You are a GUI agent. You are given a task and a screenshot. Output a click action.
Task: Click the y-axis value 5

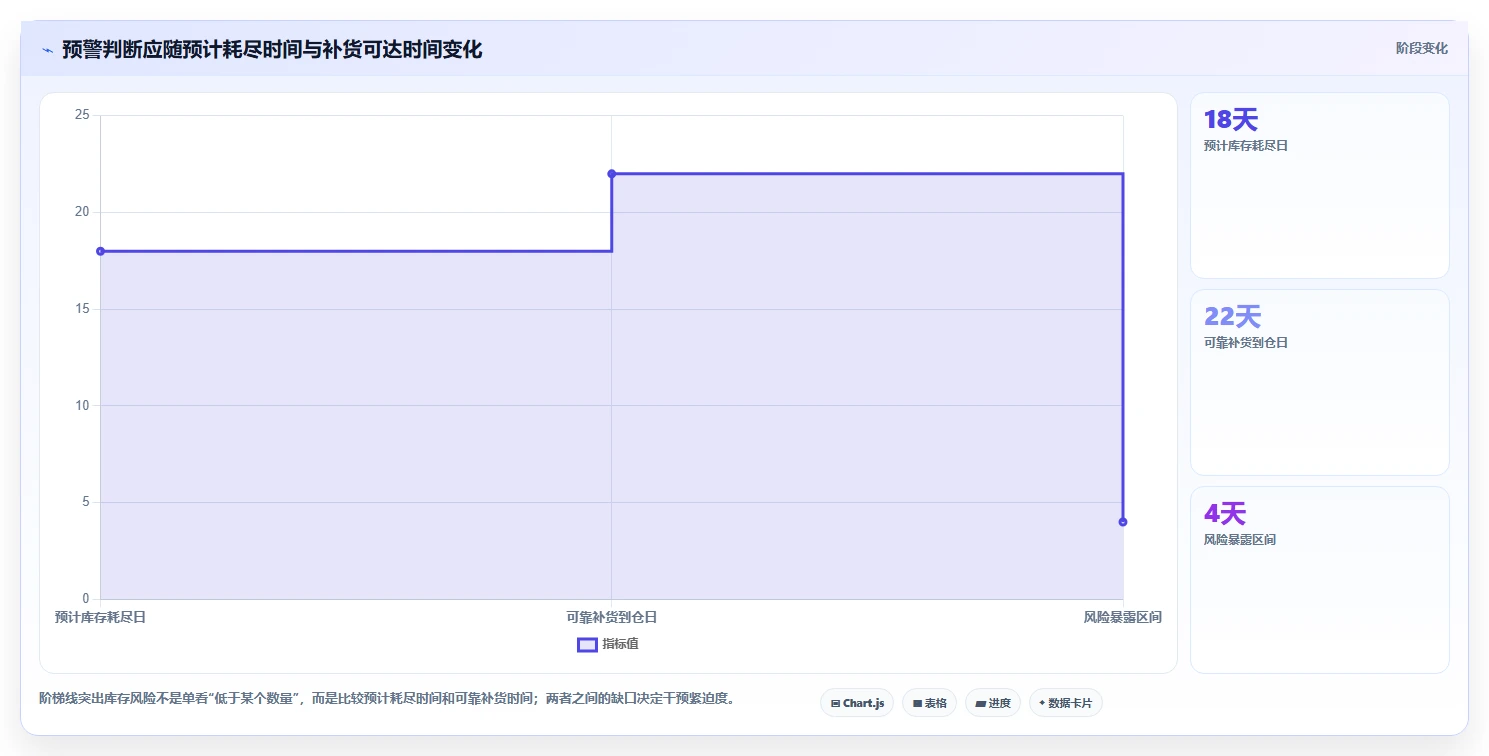tap(86, 502)
